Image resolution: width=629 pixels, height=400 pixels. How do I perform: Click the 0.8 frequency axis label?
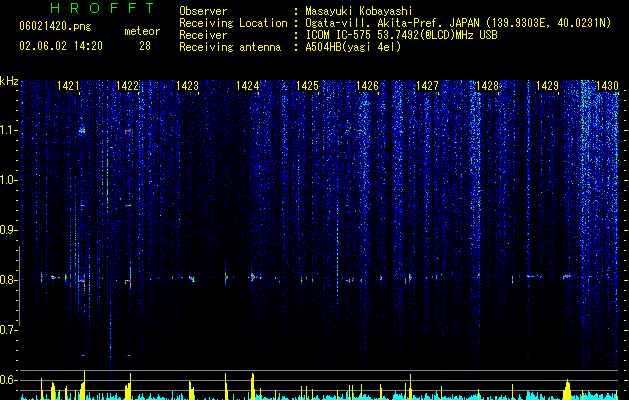(9, 280)
